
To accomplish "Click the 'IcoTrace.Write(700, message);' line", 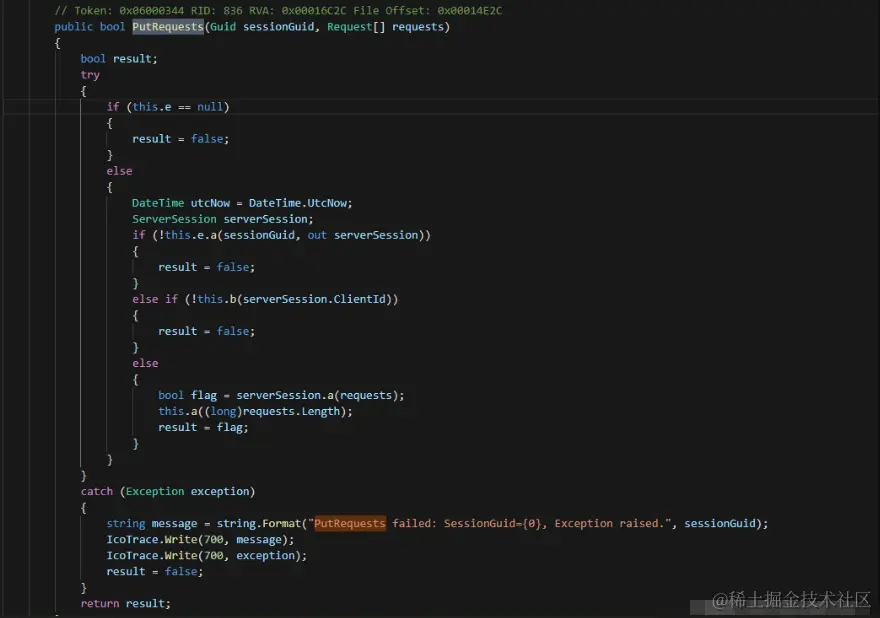I will pos(200,539).
